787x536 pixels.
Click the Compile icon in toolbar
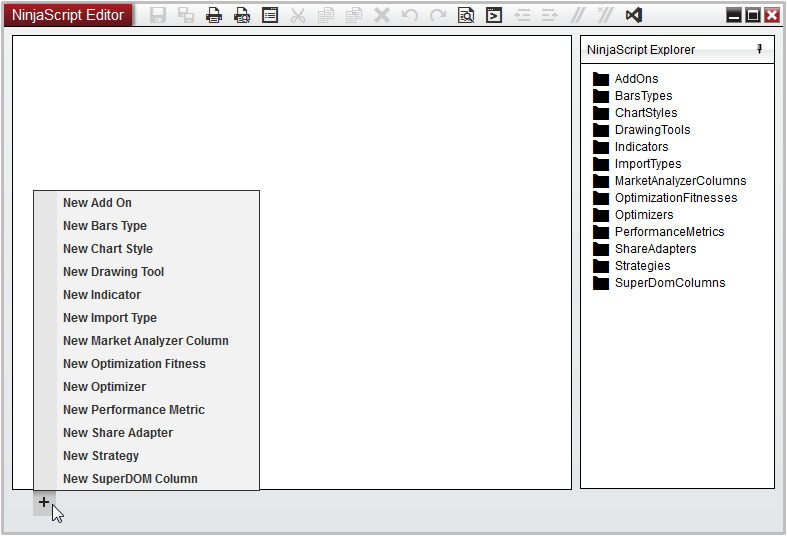[x=494, y=15]
